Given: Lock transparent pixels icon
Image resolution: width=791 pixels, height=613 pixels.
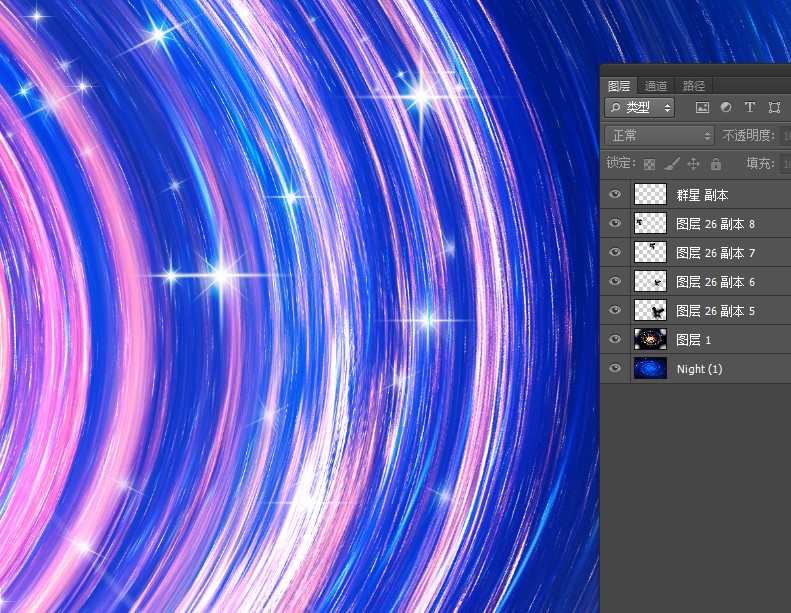Looking at the screenshot, I should coord(649,164).
